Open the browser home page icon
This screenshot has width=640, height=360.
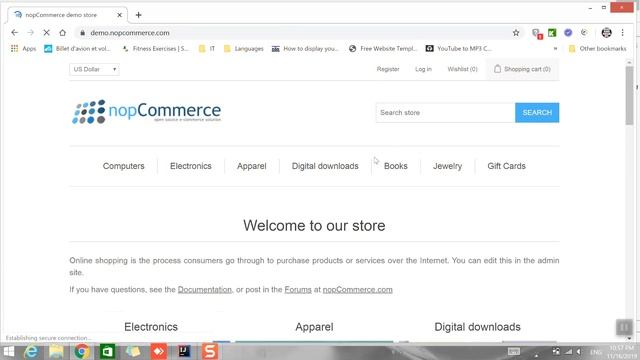[x=62, y=33]
